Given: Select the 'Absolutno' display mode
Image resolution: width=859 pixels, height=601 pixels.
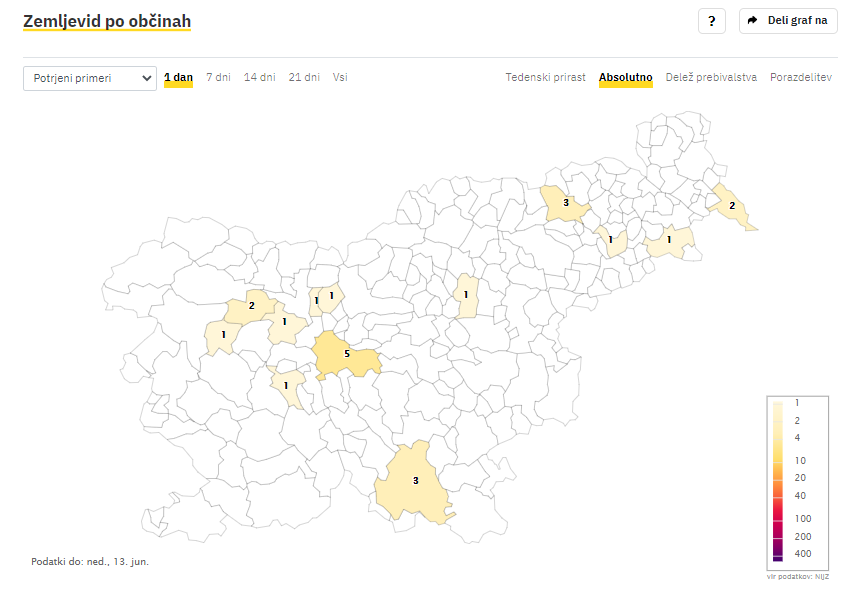Looking at the screenshot, I should pos(625,77).
